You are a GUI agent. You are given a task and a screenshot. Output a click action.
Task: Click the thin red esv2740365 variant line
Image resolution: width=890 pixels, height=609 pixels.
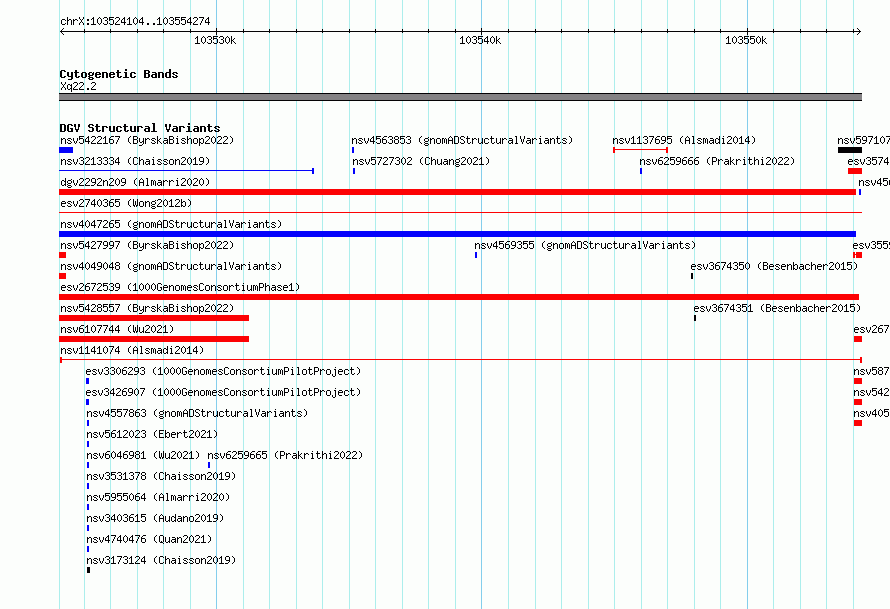pos(460,212)
